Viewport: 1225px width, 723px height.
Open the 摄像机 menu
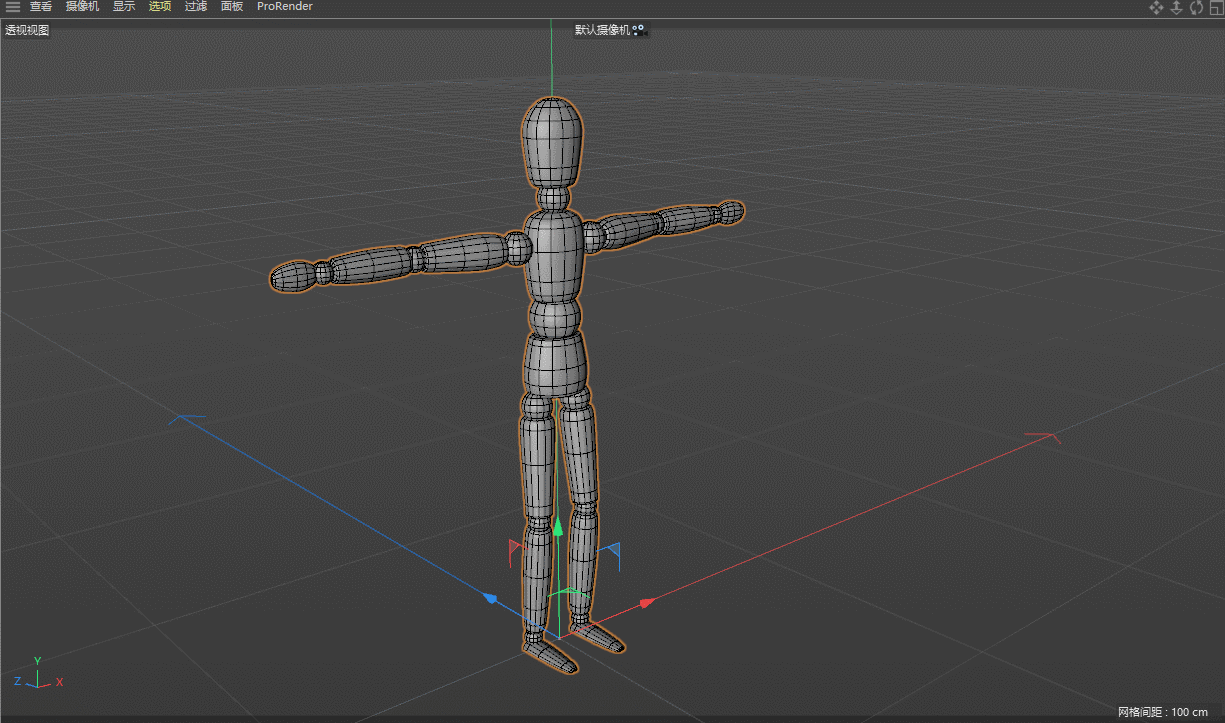tap(82, 7)
